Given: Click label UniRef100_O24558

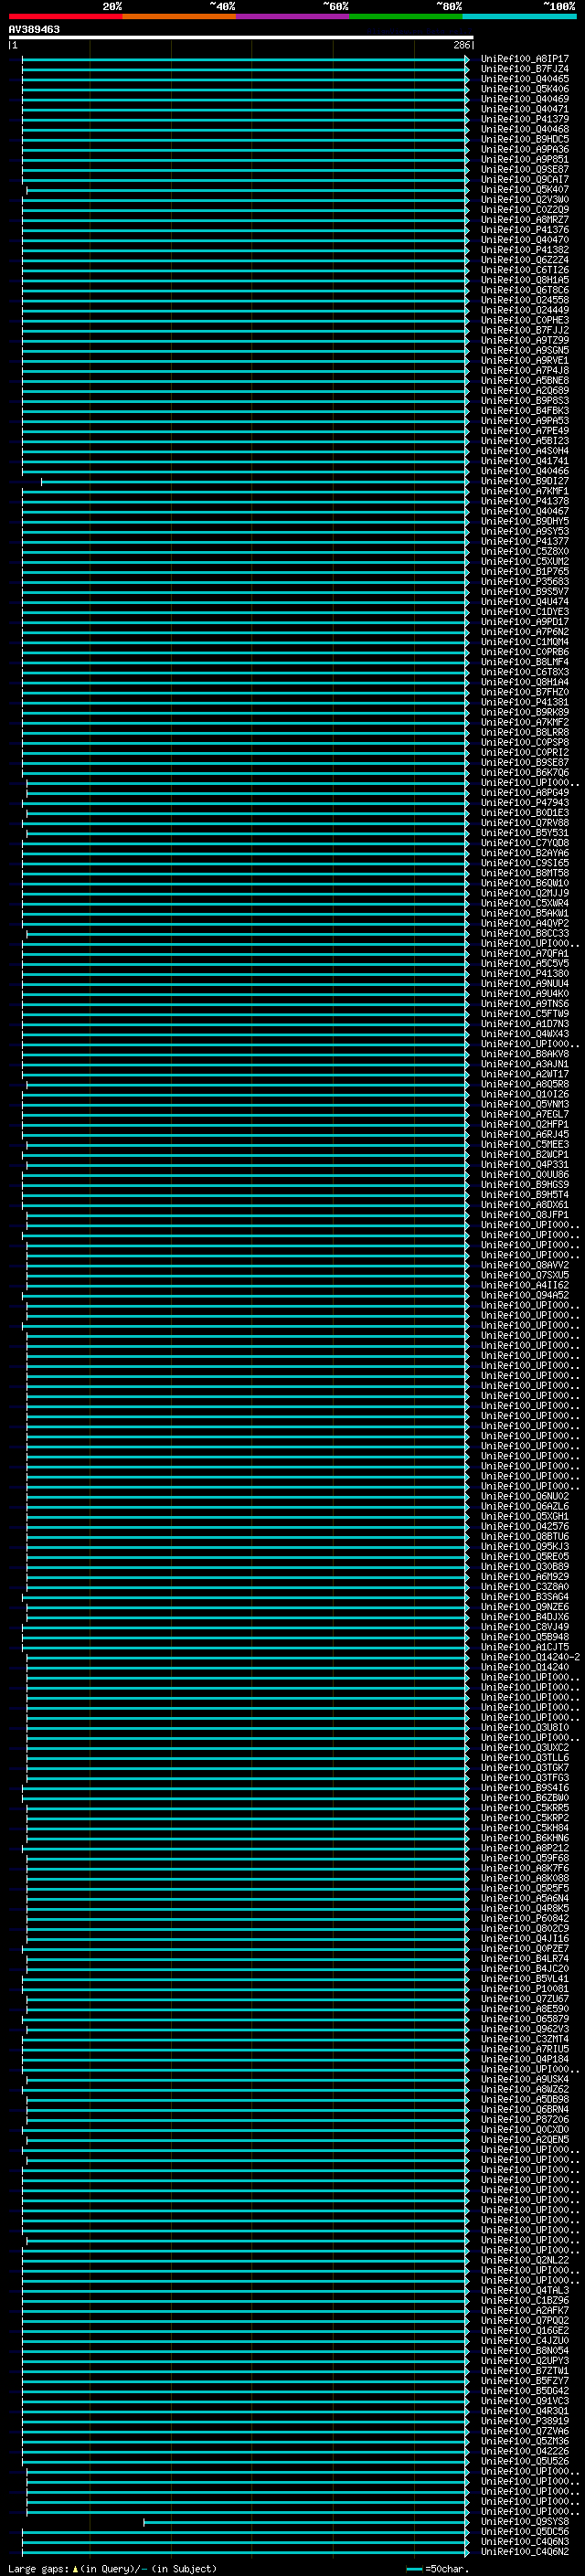Looking at the screenshot, I should (x=524, y=300).
